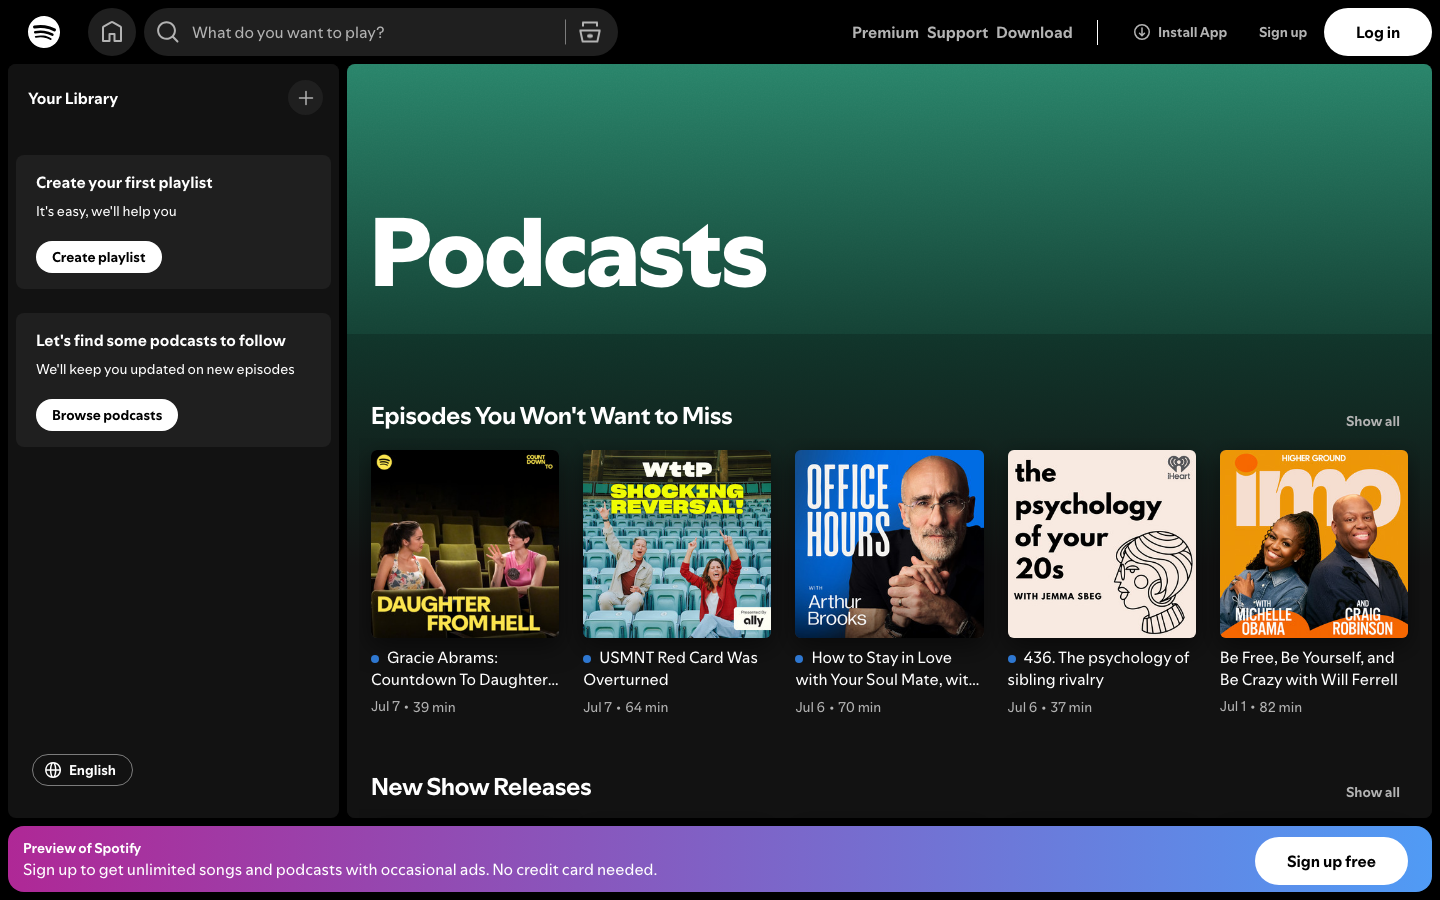Viewport: 1440px width, 900px height.
Task: Click 'Preview of Spotify' banner text
Action: (82, 848)
